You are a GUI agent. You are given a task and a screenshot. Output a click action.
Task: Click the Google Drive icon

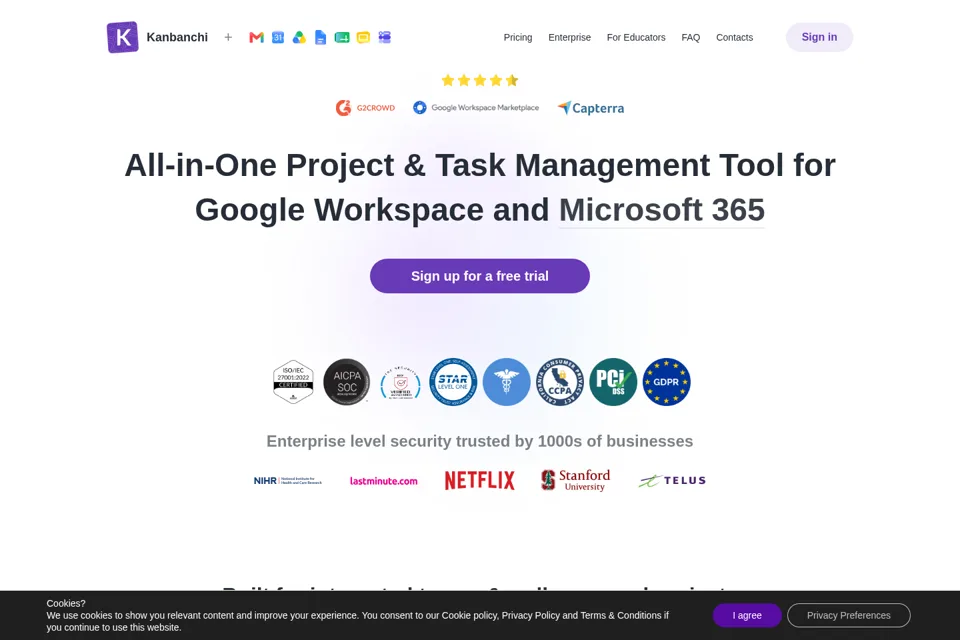[299, 37]
